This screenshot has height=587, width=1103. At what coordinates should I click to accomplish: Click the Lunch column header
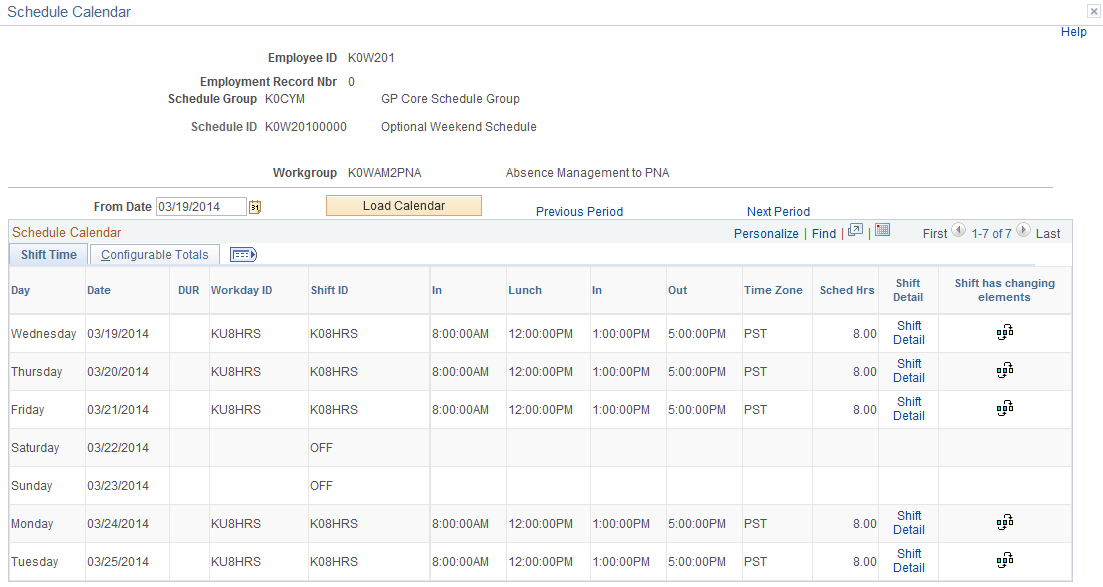[x=525, y=290]
